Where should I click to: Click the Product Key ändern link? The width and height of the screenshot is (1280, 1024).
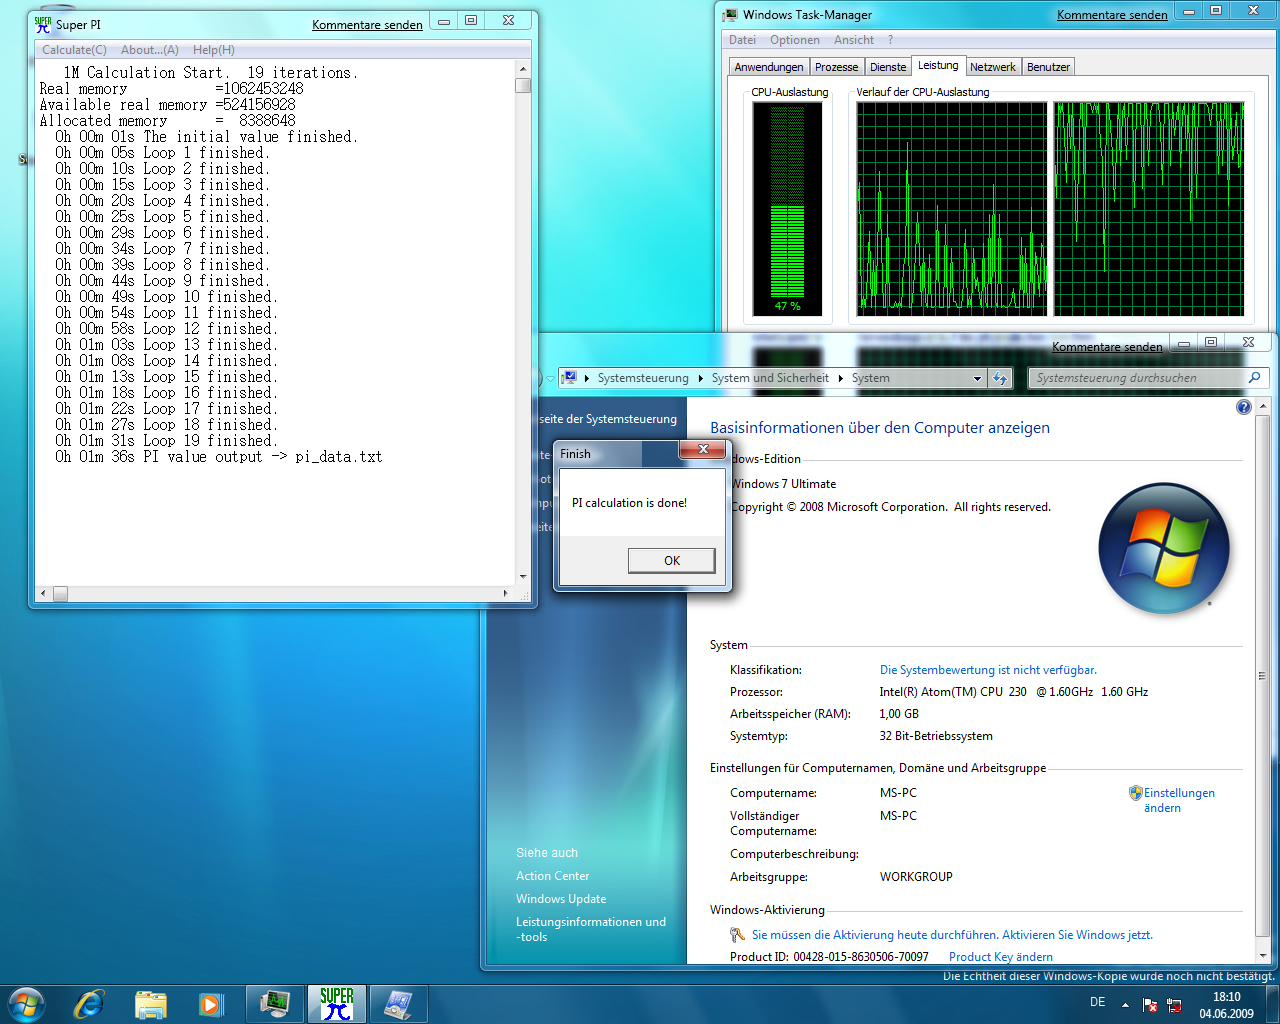click(x=1000, y=957)
